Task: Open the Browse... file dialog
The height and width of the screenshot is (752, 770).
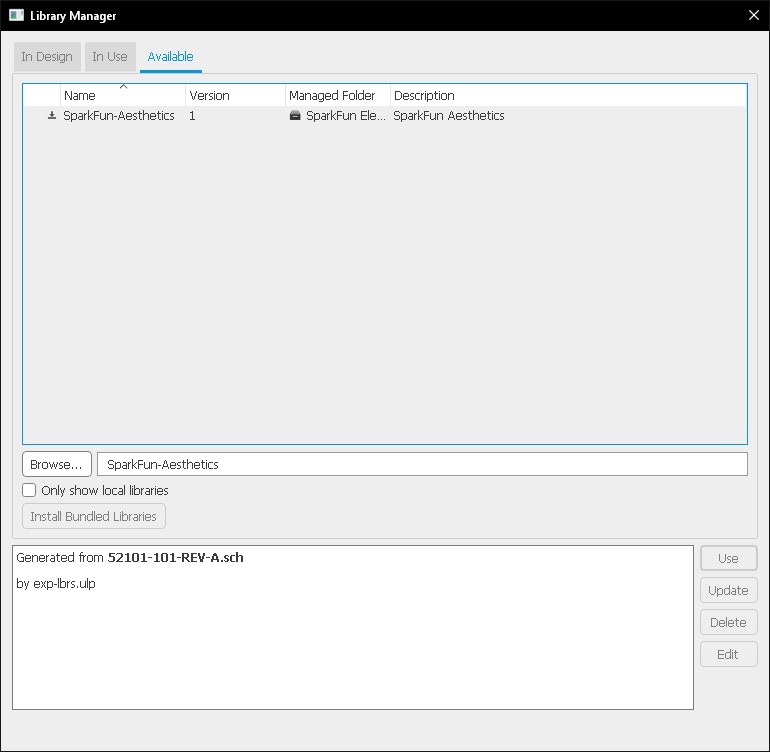Action: [57, 464]
